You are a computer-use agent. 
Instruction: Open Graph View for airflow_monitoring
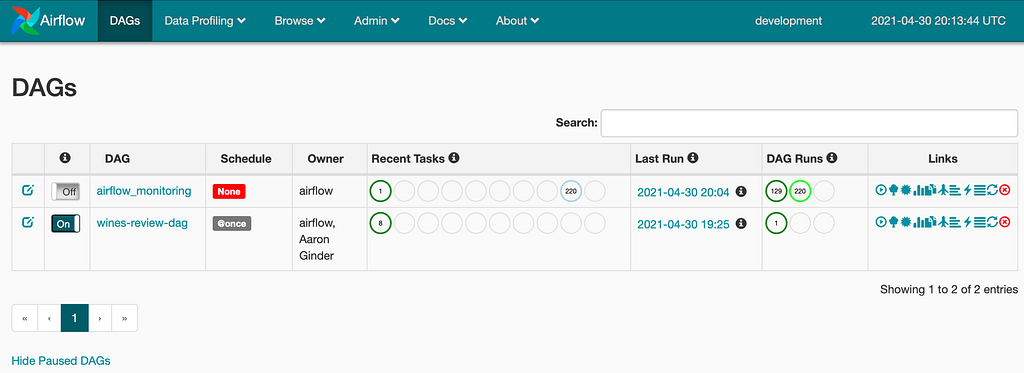[x=906, y=190]
